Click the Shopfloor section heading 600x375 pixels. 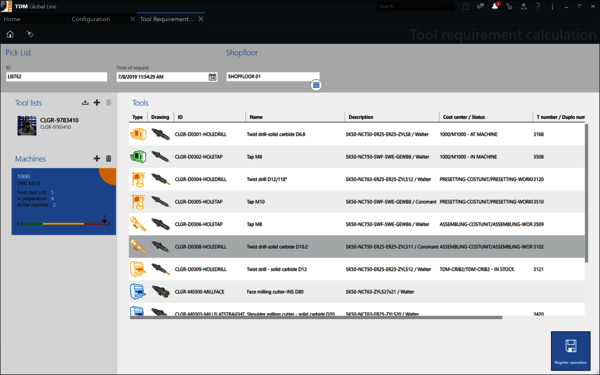[242, 53]
